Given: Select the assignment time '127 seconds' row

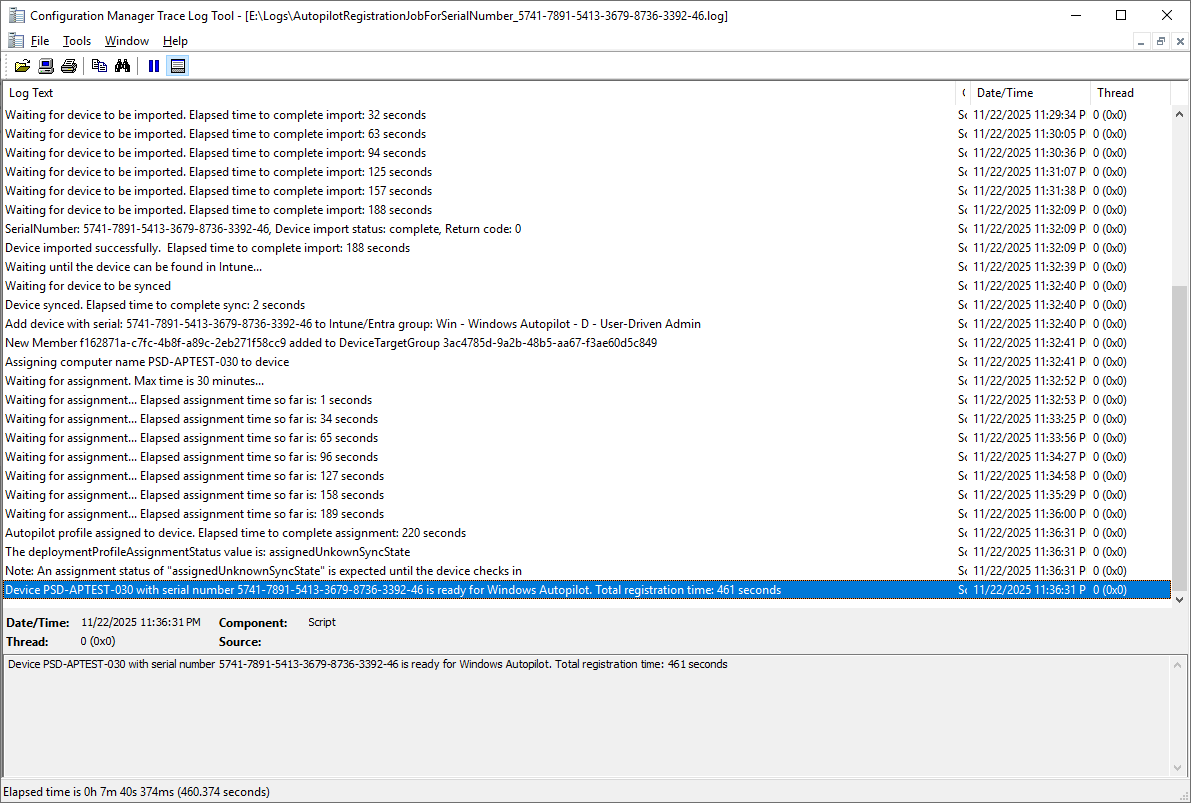Looking at the screenshot, I should (586, 476).
